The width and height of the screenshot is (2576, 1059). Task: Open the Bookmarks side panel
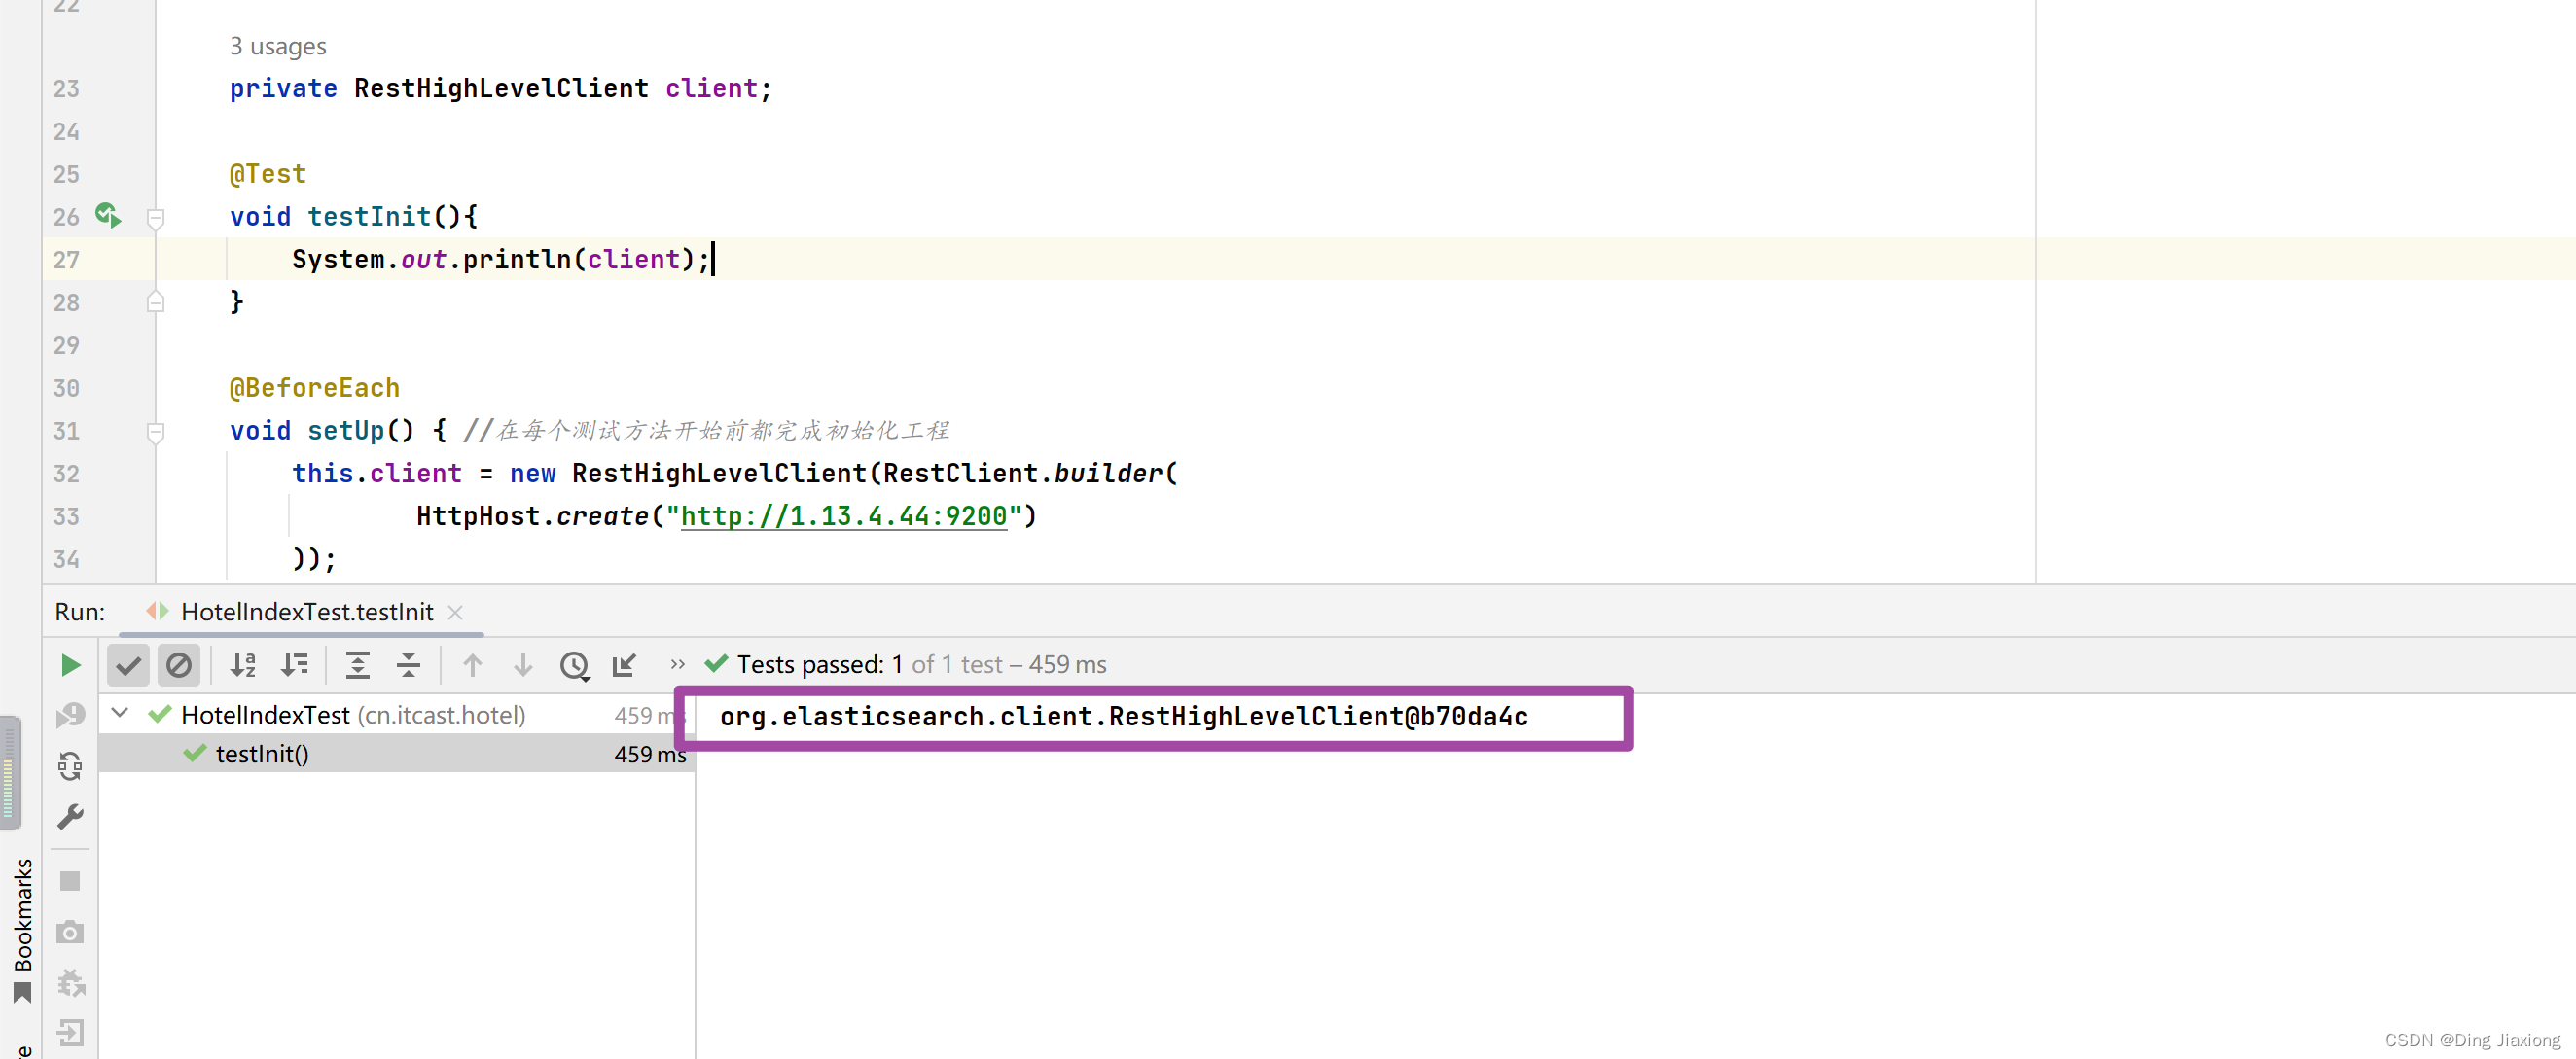click(x=22, y=930)
